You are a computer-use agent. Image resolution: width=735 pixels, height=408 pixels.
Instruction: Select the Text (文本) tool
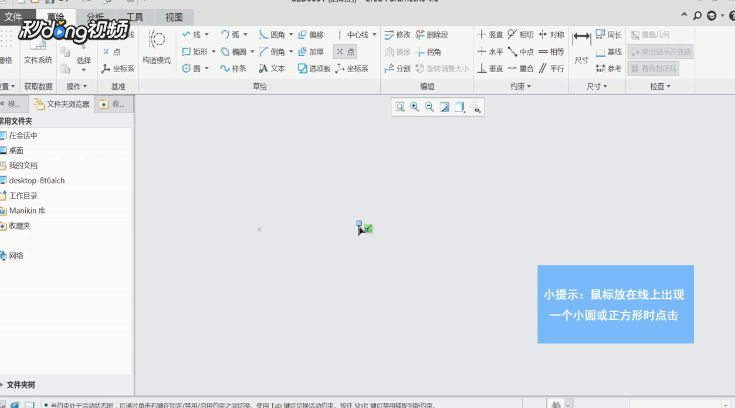click(x=272, y=68)
